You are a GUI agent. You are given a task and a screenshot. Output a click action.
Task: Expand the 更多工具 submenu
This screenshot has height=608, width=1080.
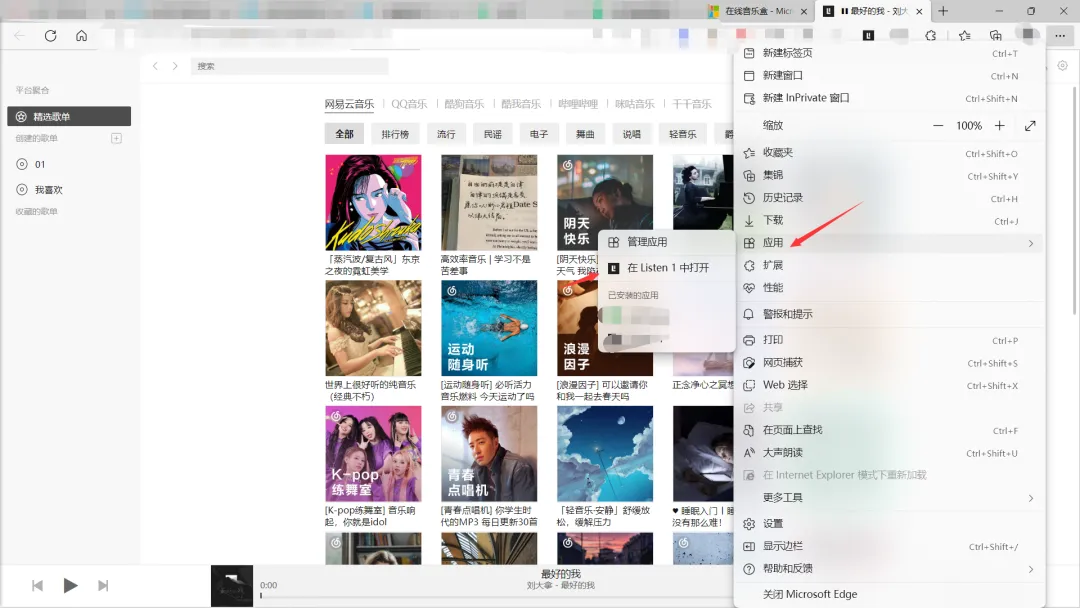click(x=889, y=498)
